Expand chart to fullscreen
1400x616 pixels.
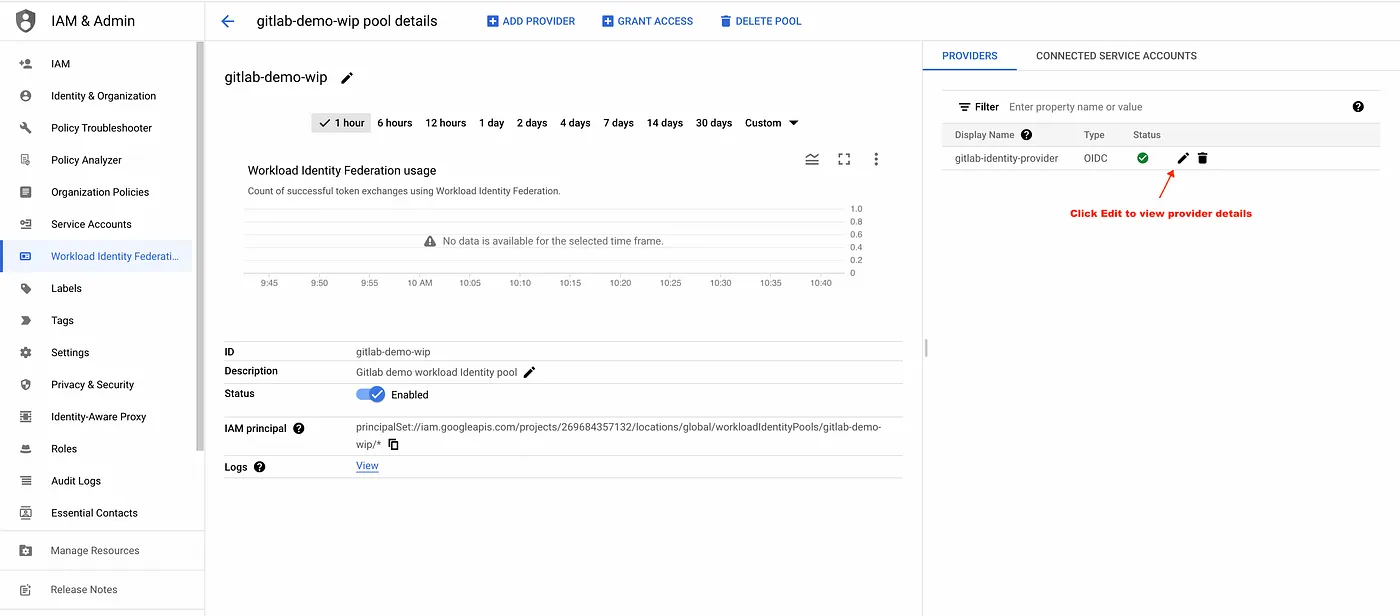click(844, 159)
